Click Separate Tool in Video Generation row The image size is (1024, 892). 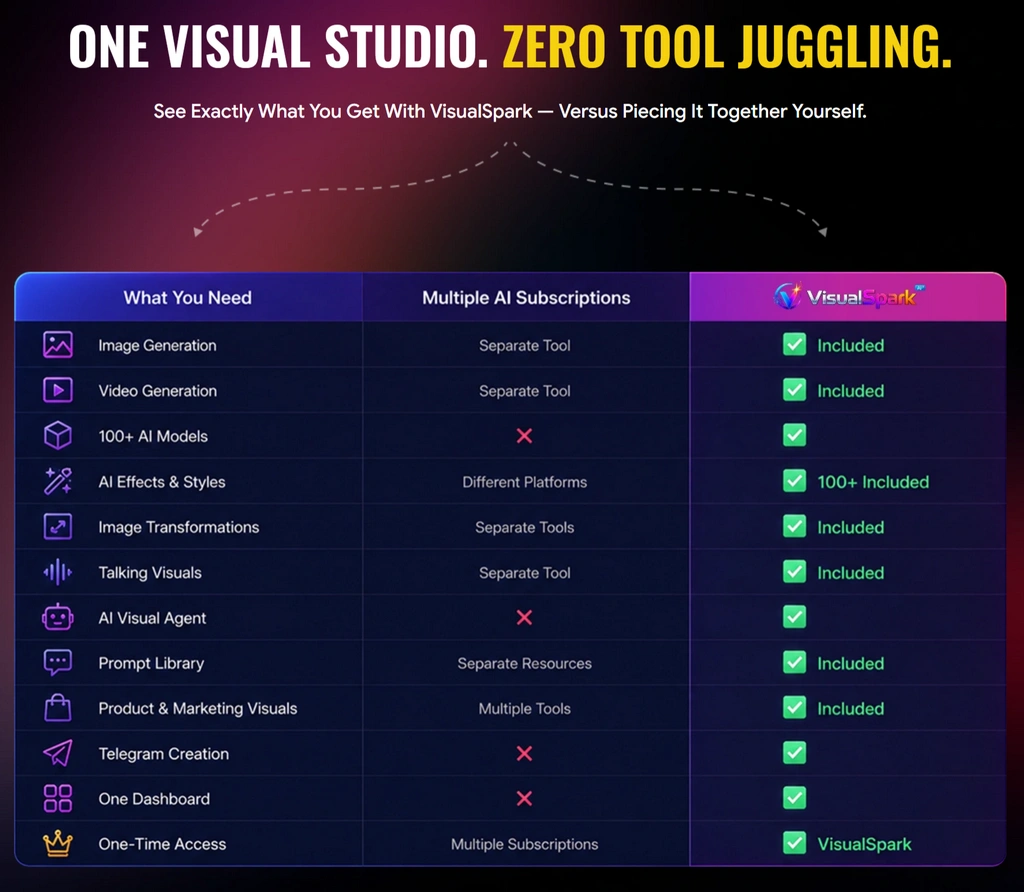pyautogui.click(x=524, y=390)
